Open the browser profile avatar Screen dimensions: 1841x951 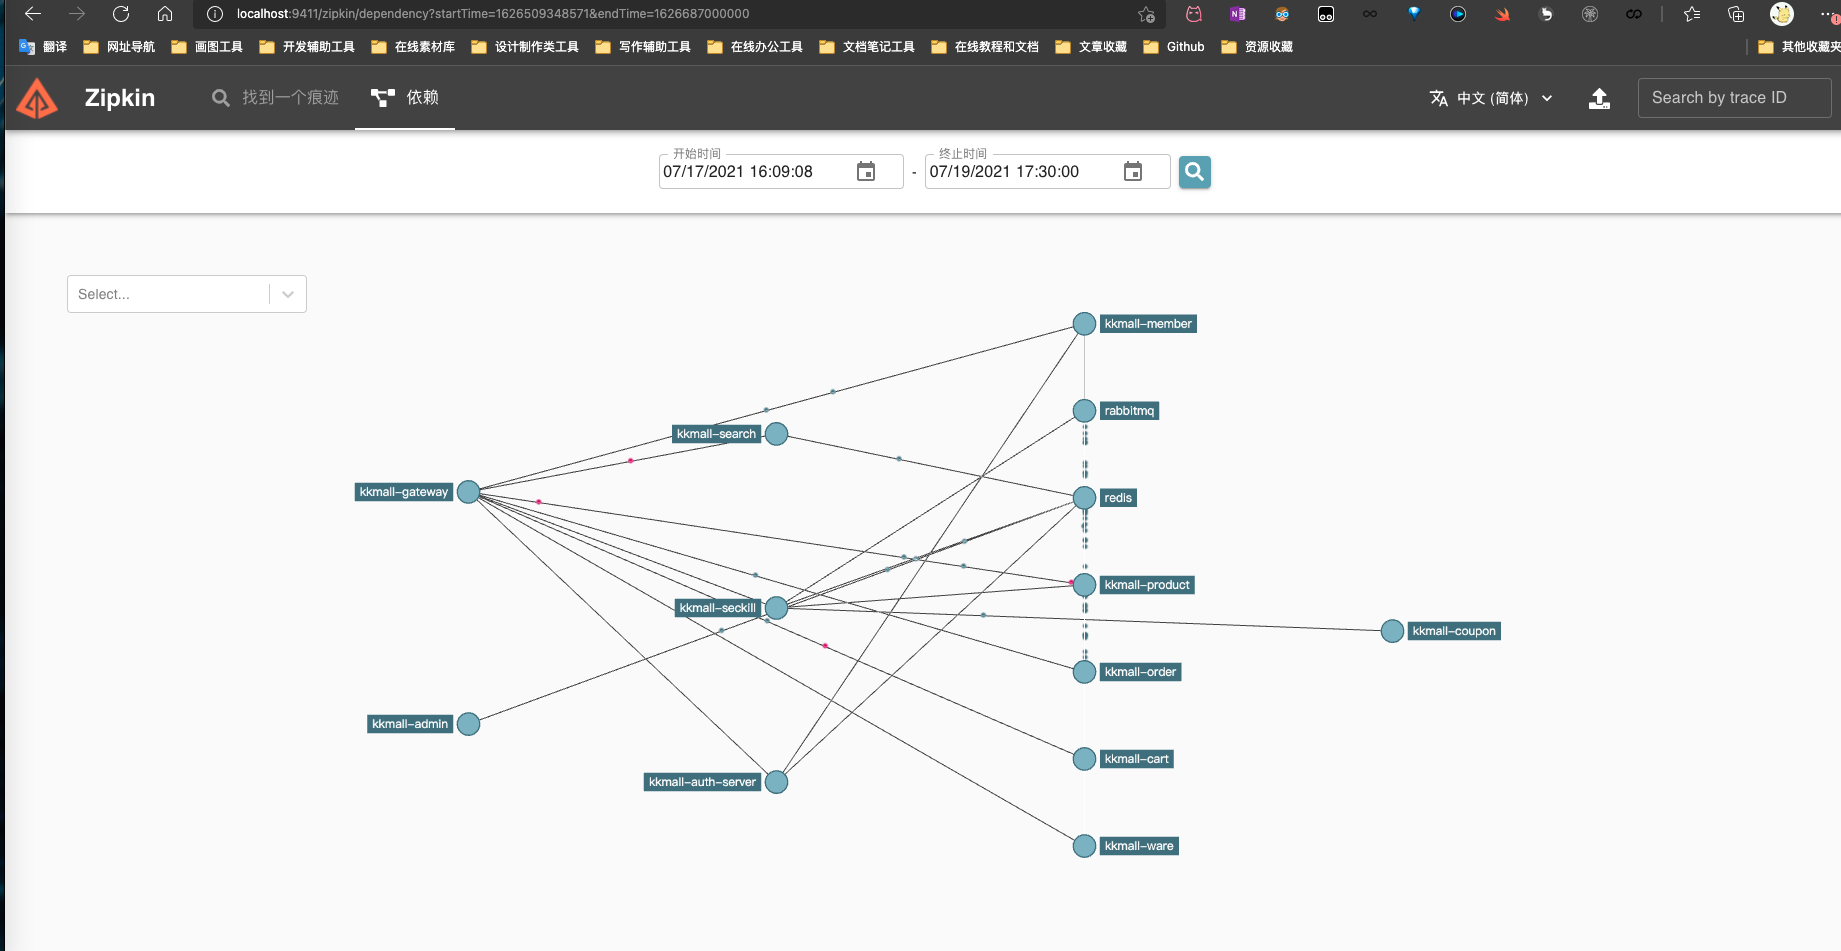pyautogui.click(x=1782, y=14)
